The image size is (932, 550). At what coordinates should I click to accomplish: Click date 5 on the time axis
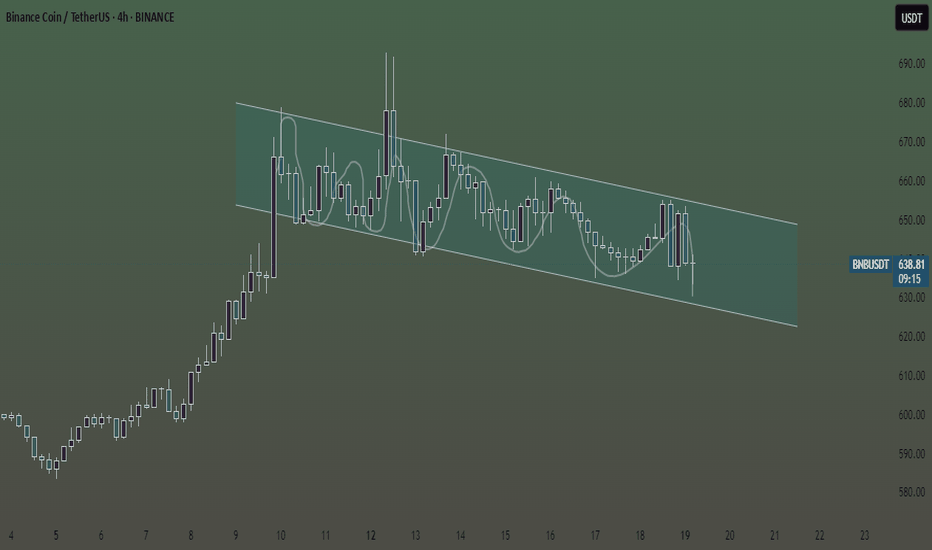(x=56, y=536)
